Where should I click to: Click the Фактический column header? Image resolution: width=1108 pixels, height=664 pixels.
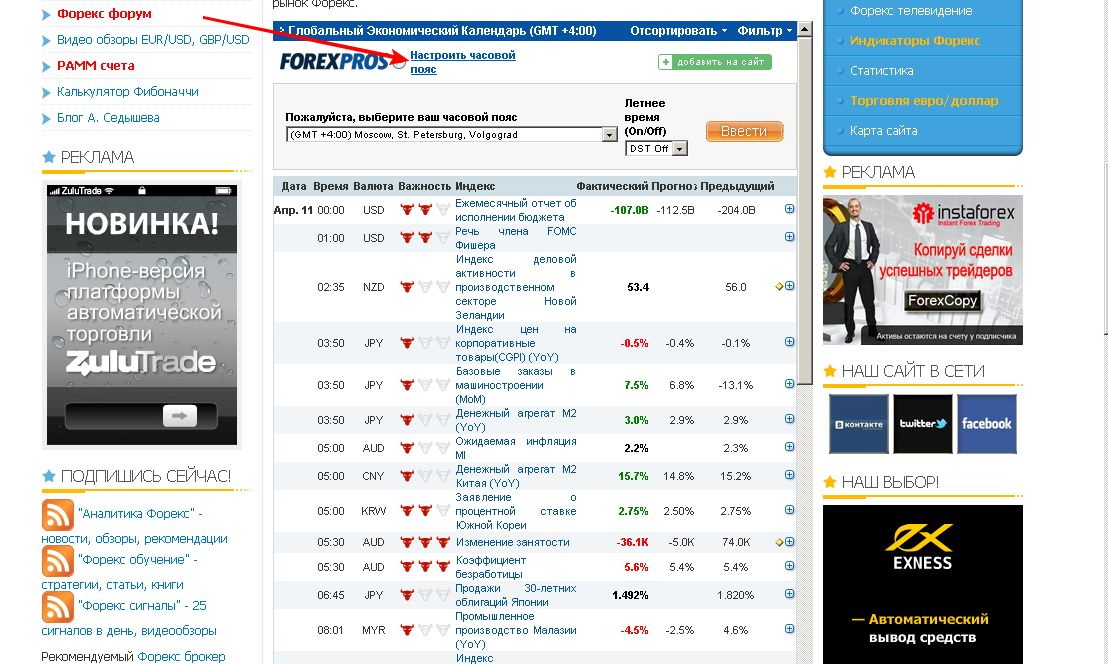click(612, 186)
